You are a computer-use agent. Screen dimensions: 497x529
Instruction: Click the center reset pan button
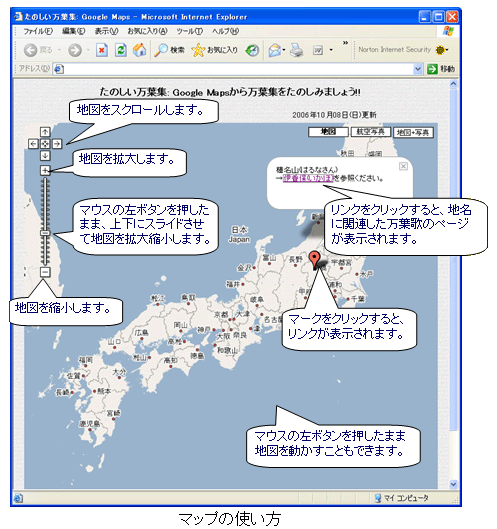(x=45, y=144)
